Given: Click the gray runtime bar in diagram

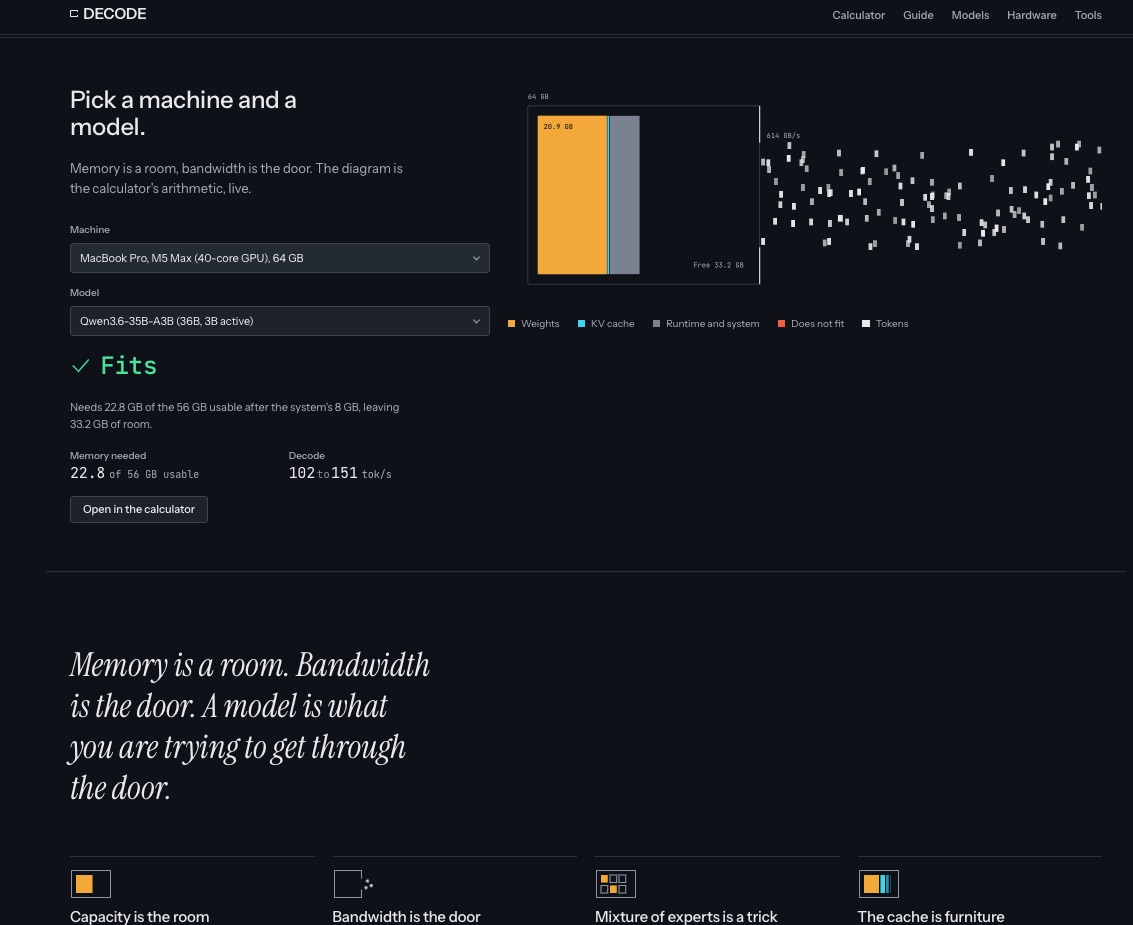Looking at the screenshot, I should coord(625,195).
